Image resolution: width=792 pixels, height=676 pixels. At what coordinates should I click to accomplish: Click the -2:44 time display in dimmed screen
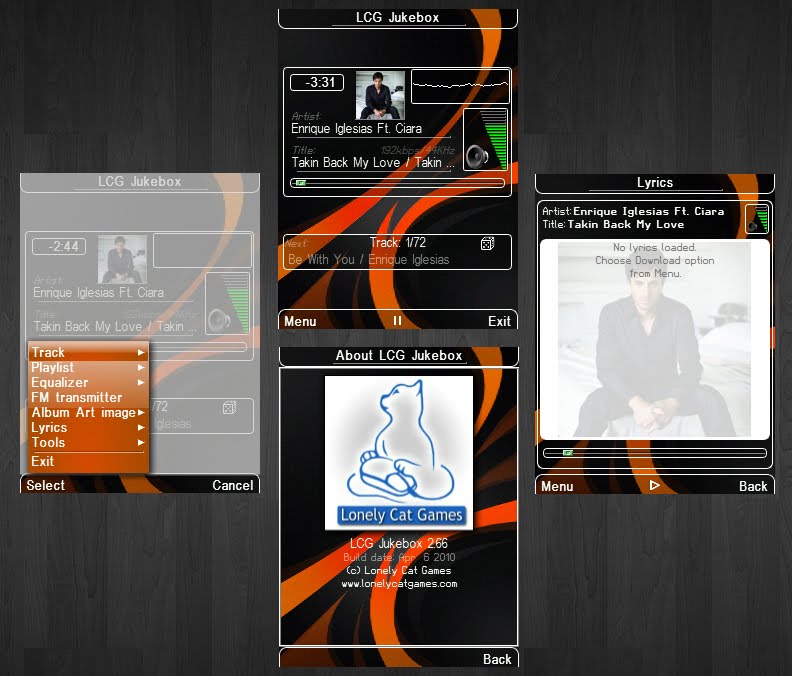click(x=59, y=247)
